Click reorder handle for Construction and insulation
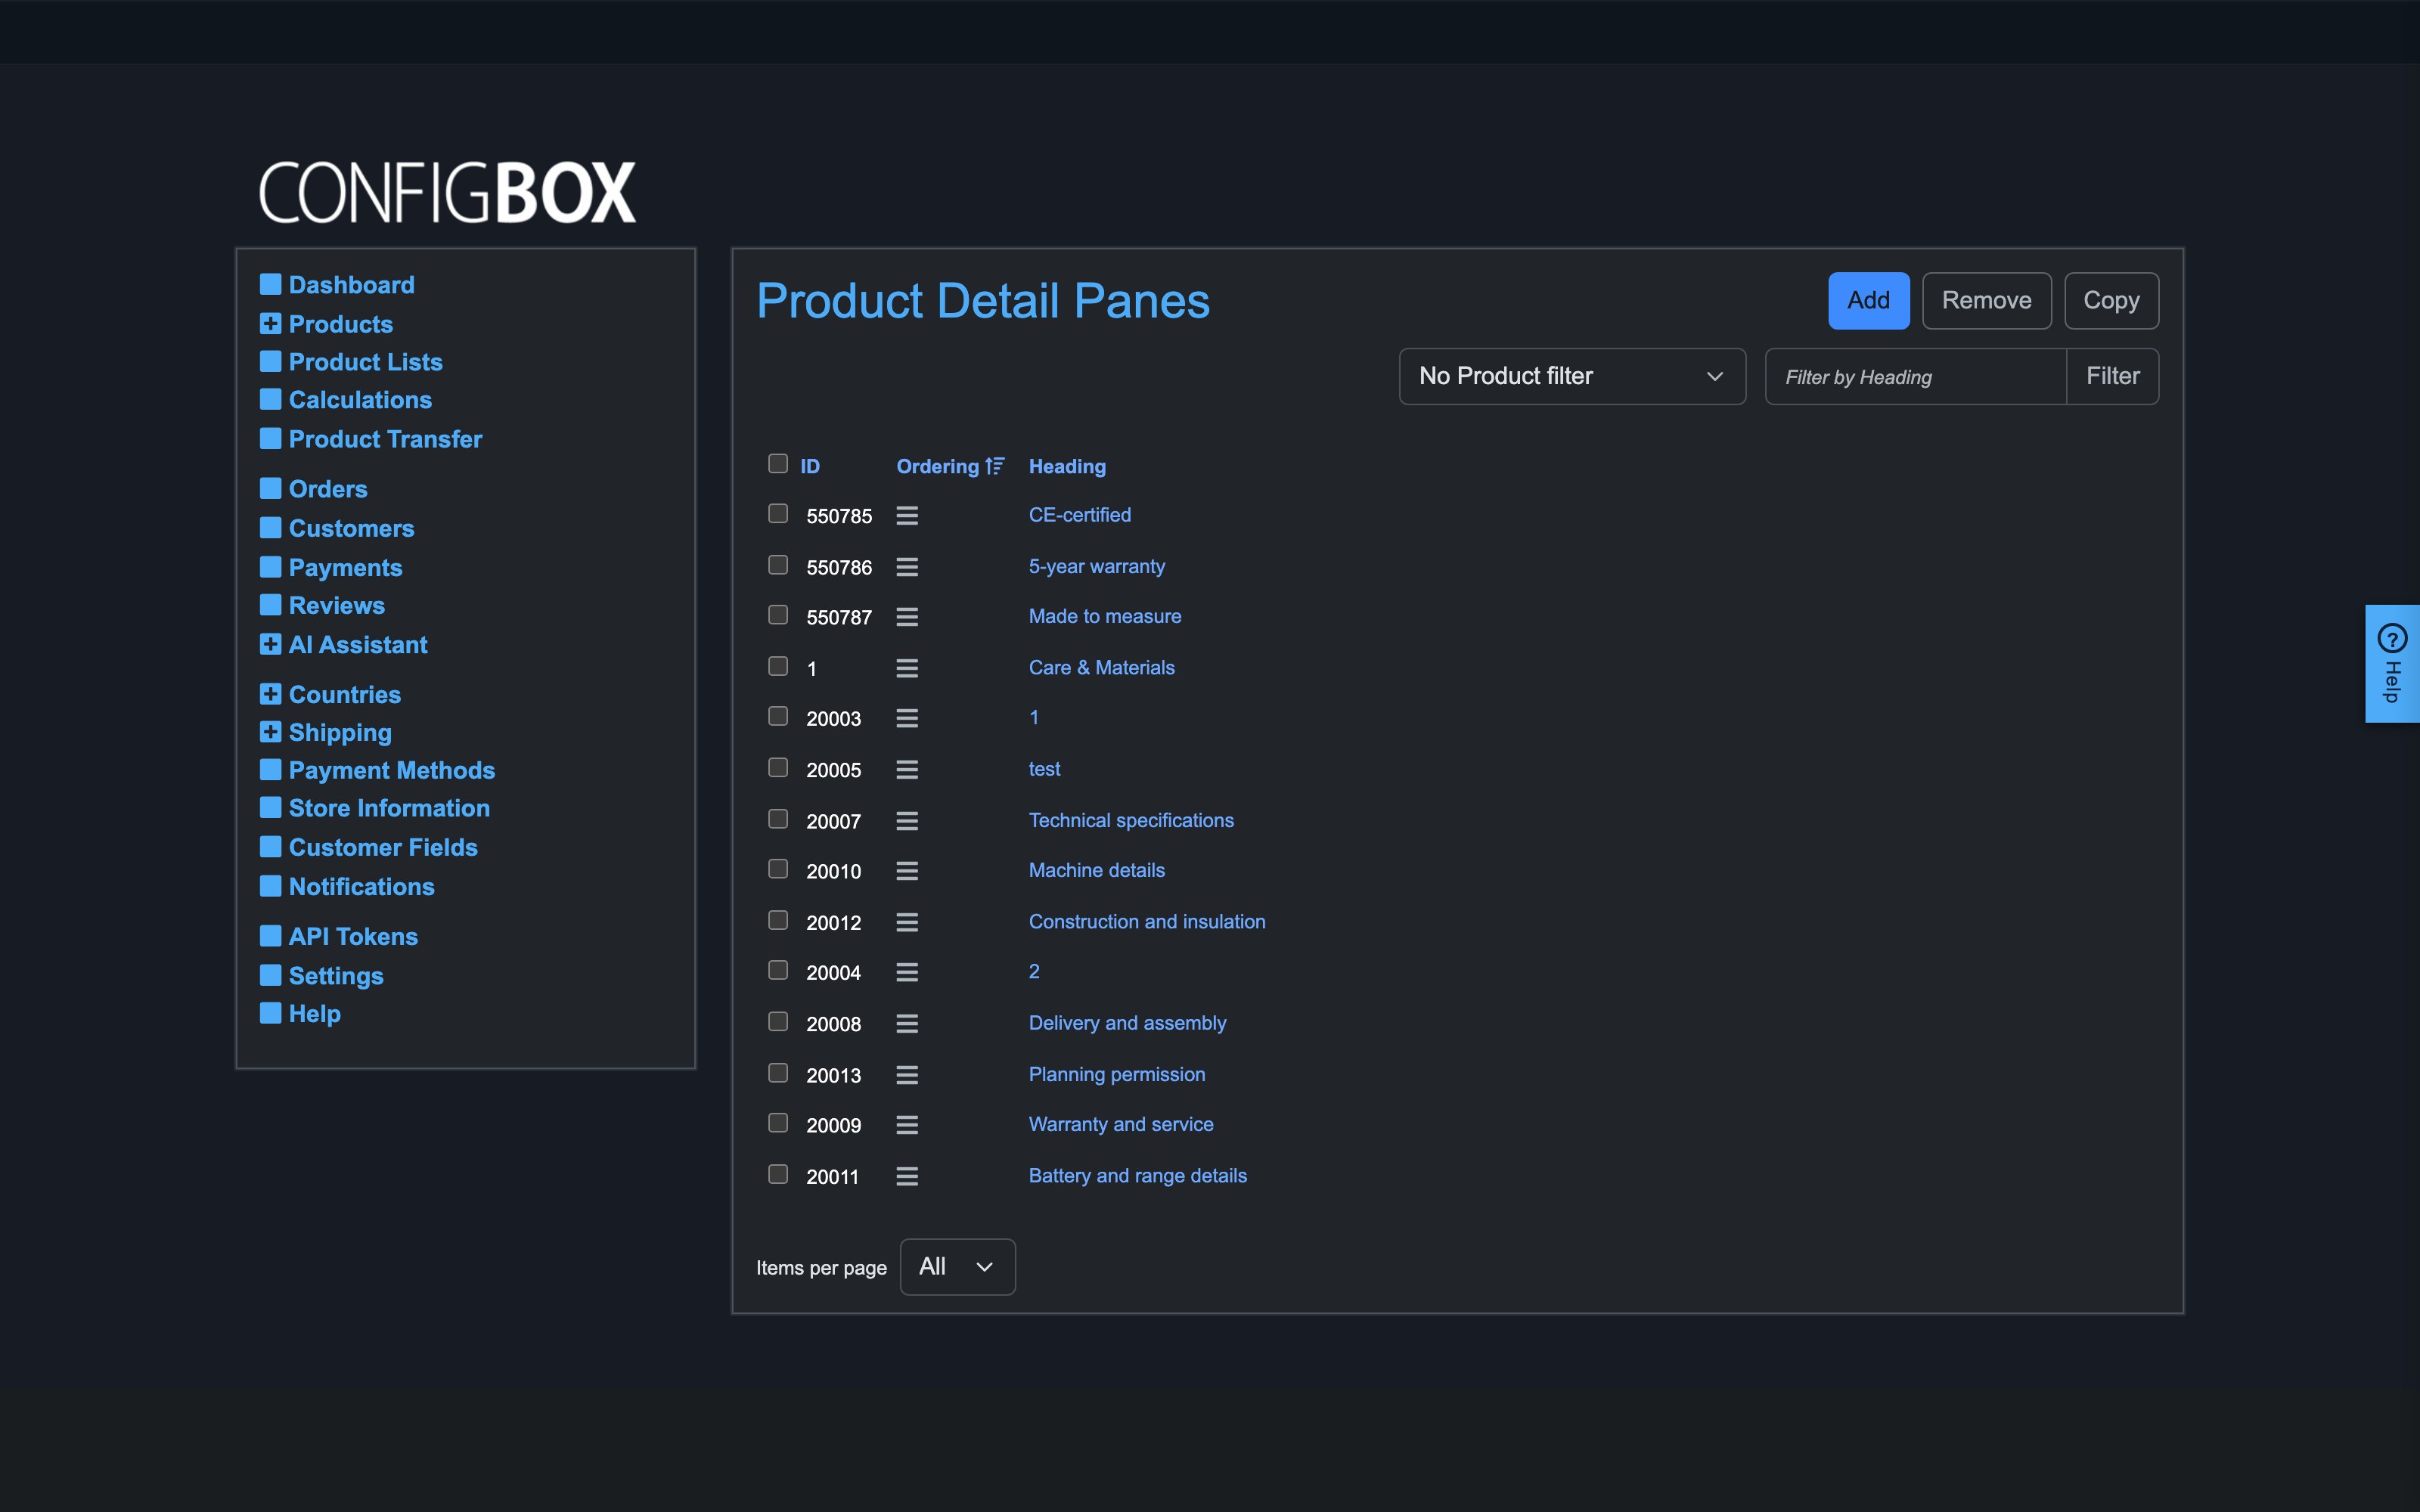Viewport: 2420px width, 1512px height. [x=907, y=922]
